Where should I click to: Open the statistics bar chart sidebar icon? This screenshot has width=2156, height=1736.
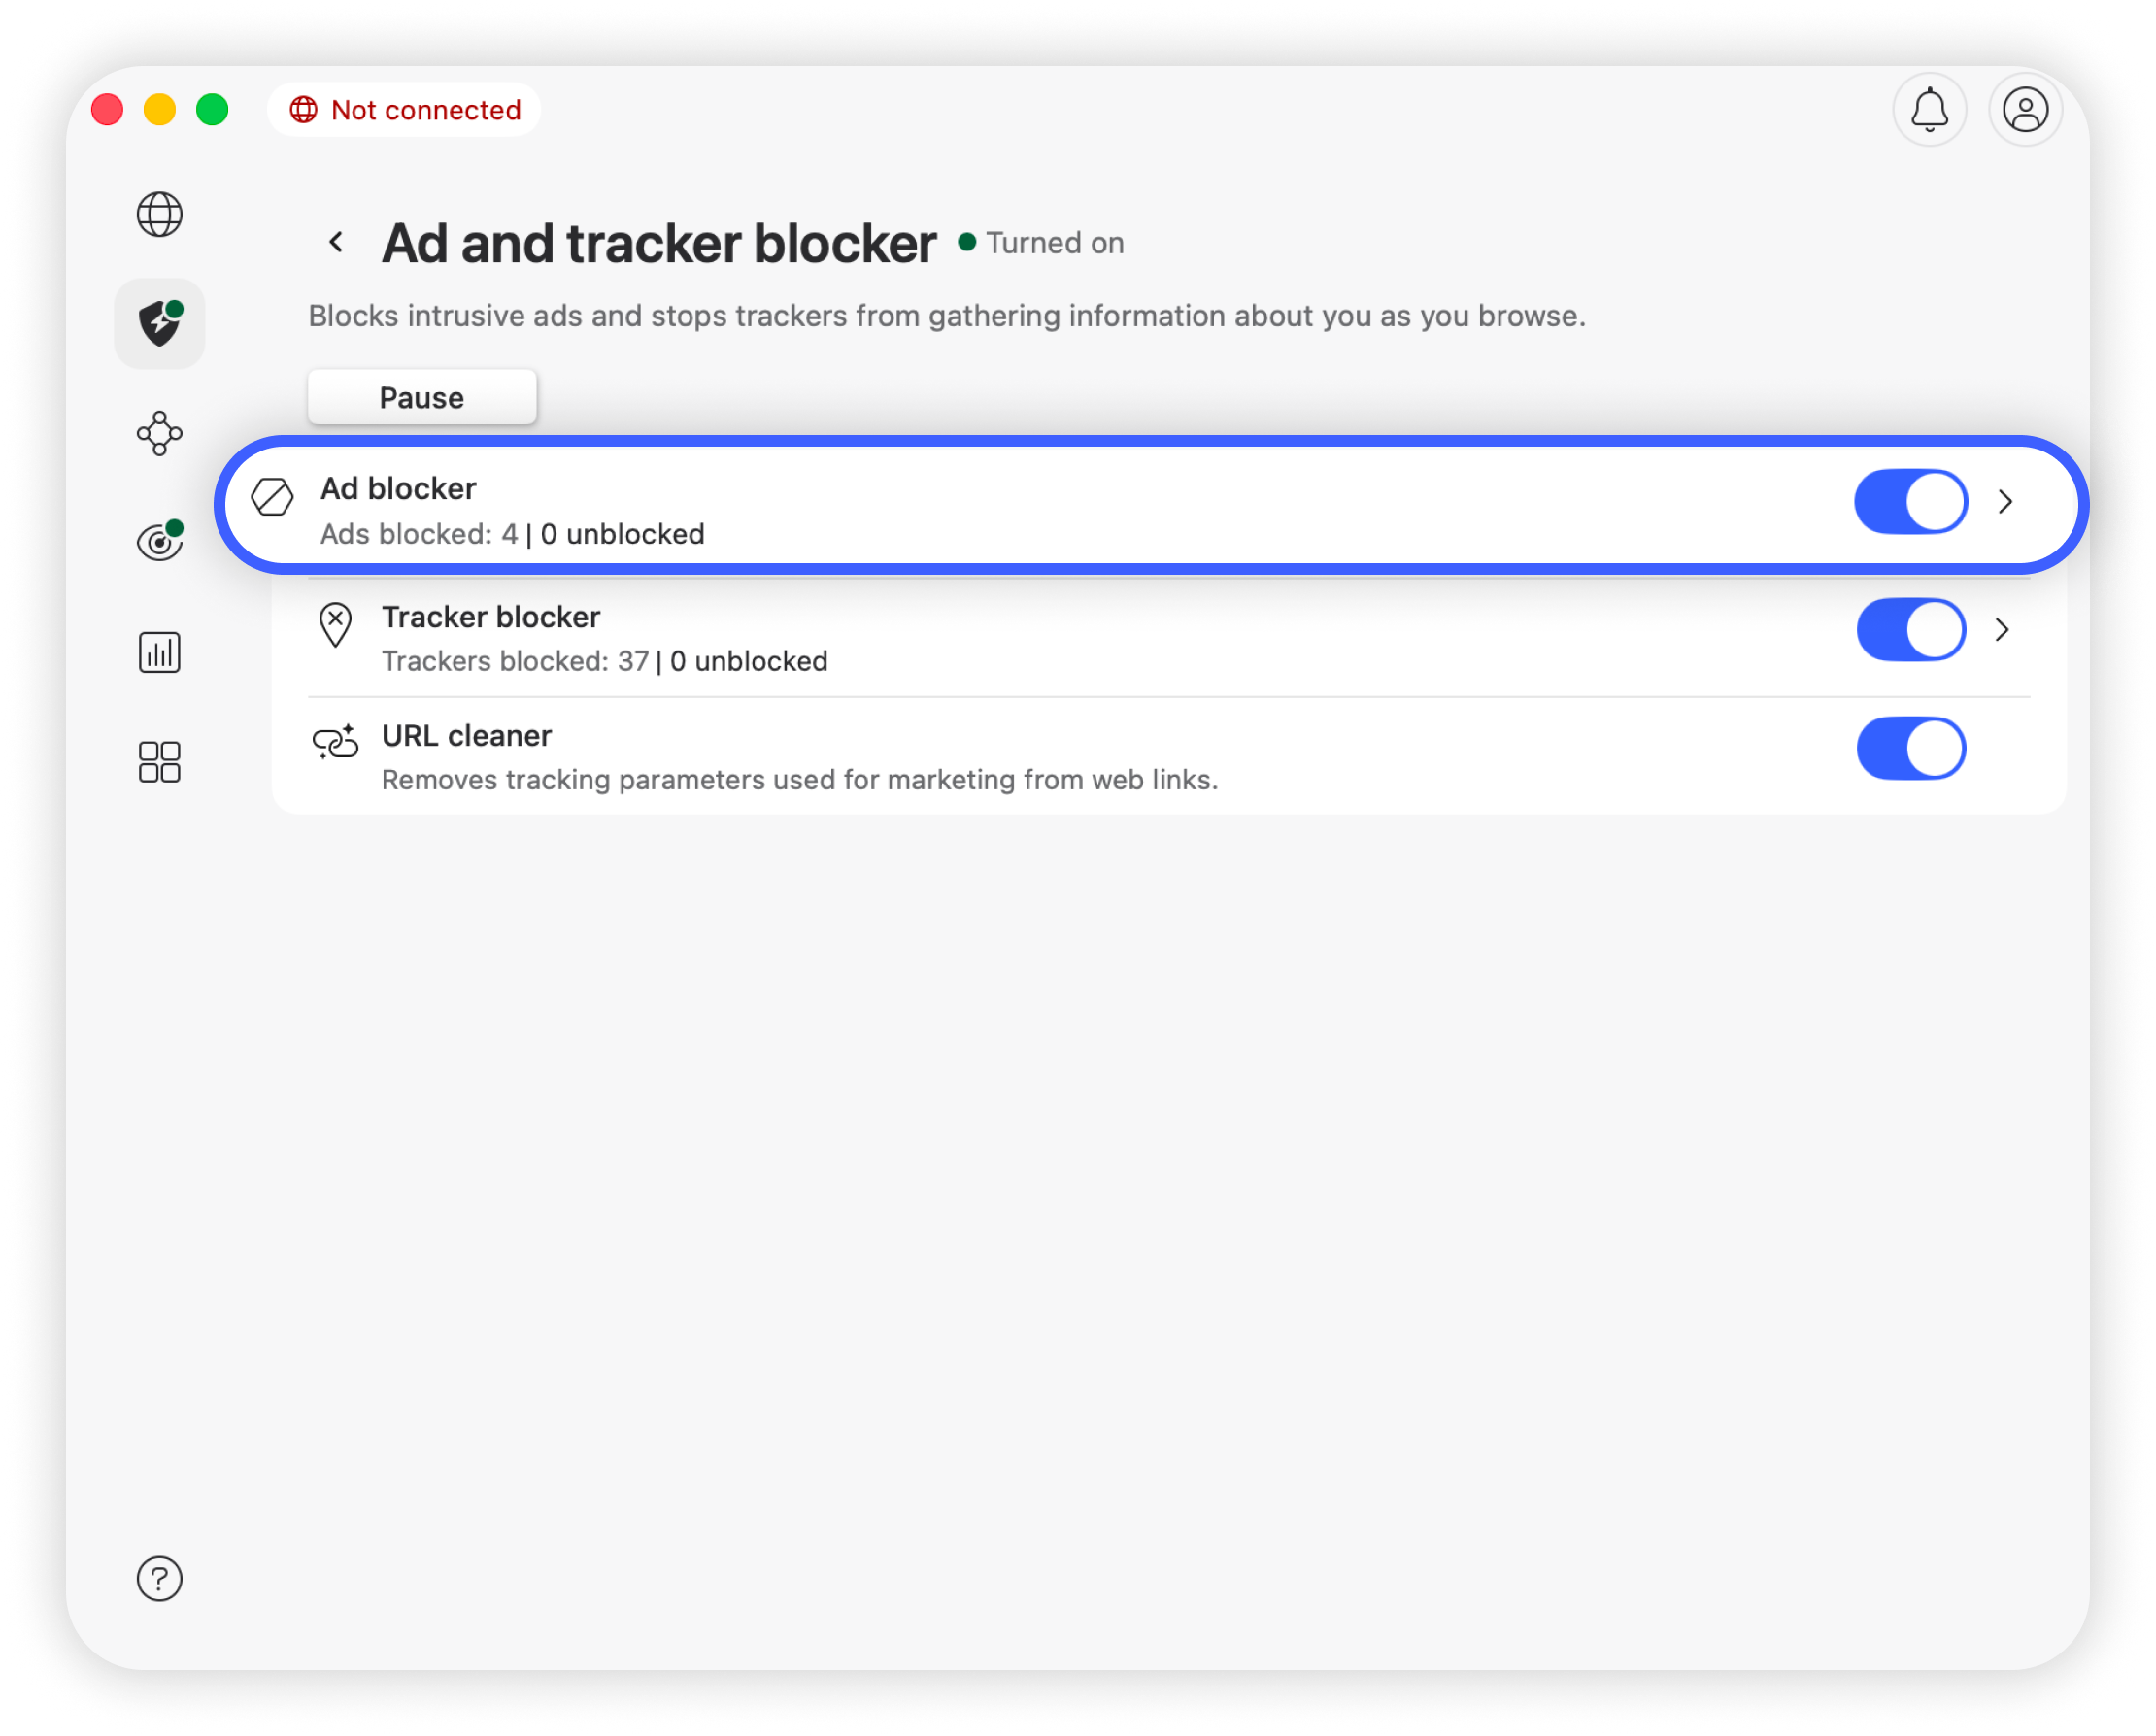(159, 652)
